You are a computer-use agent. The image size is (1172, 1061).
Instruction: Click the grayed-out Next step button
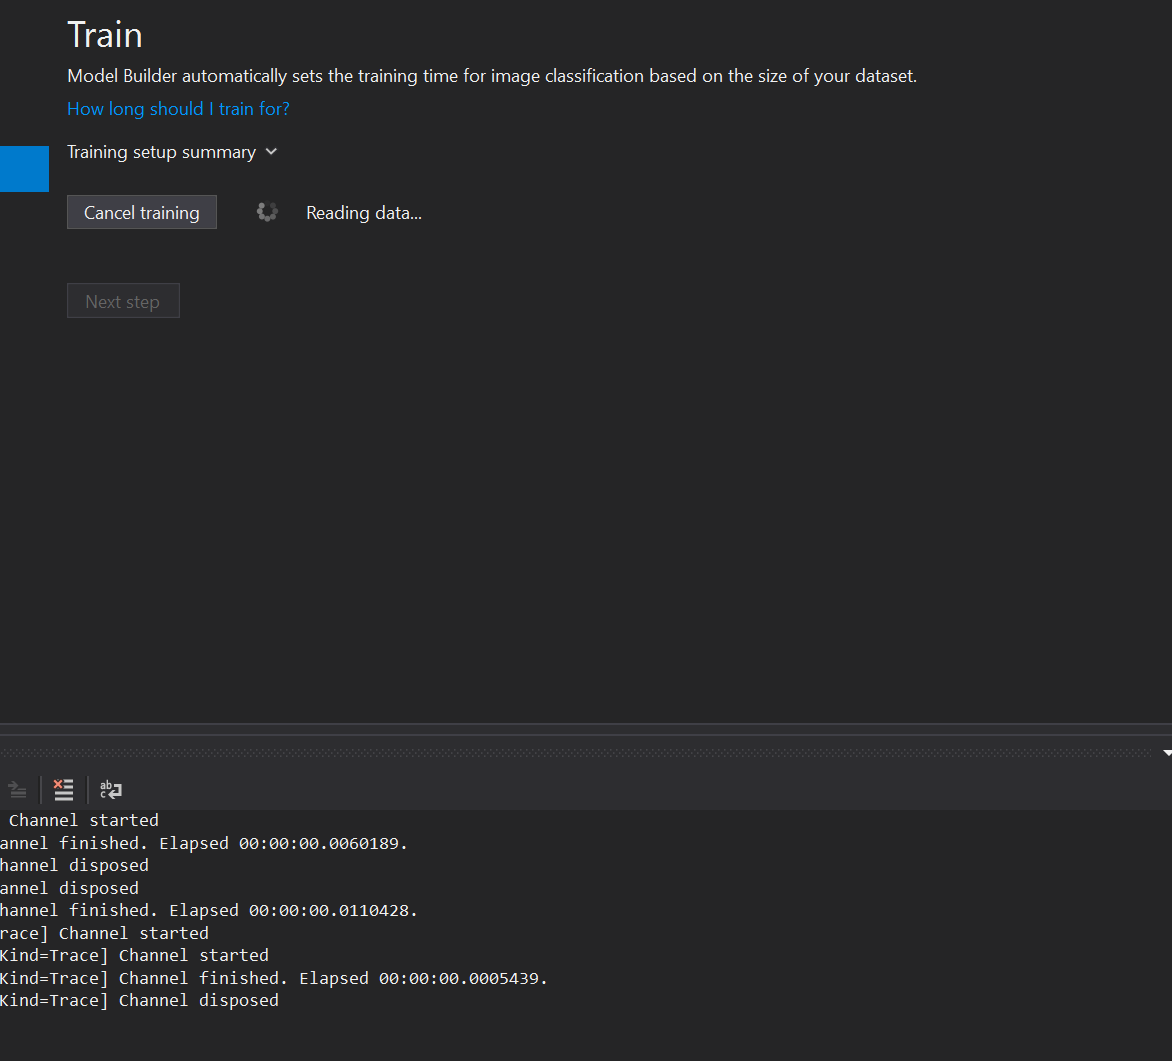pos(123,301)
